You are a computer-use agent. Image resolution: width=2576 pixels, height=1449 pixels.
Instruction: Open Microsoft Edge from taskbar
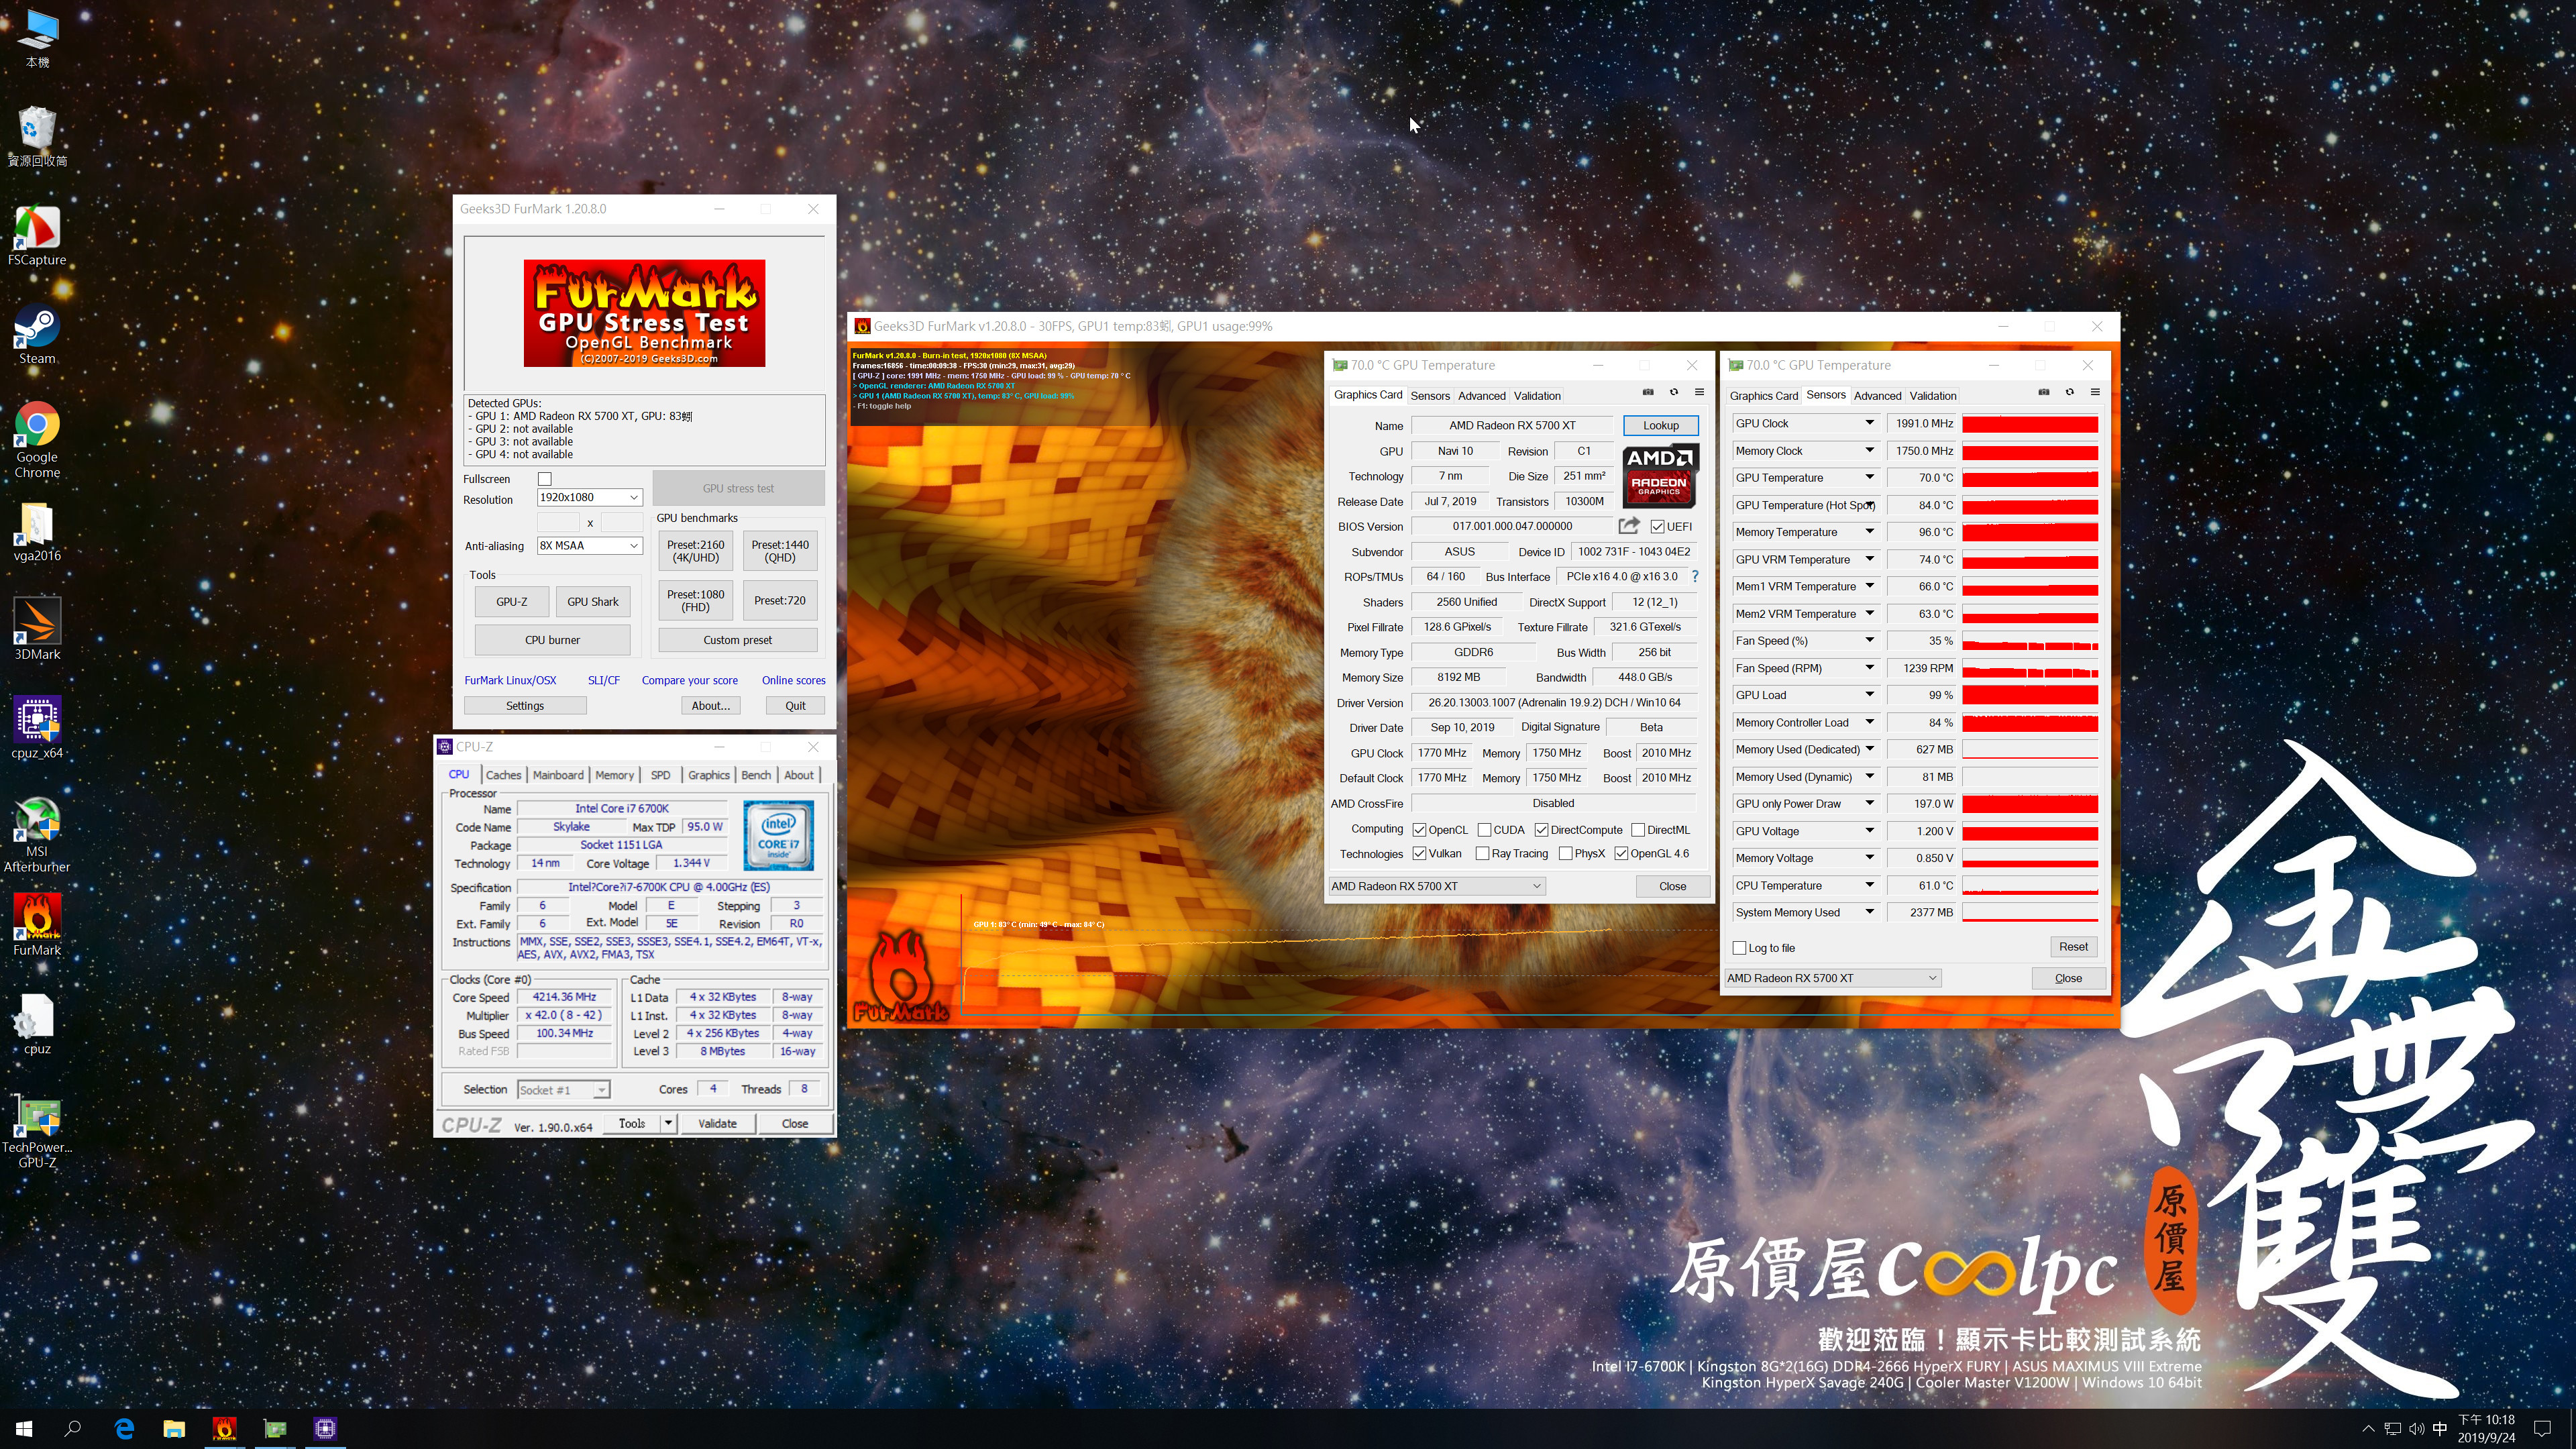point(124,1428)
